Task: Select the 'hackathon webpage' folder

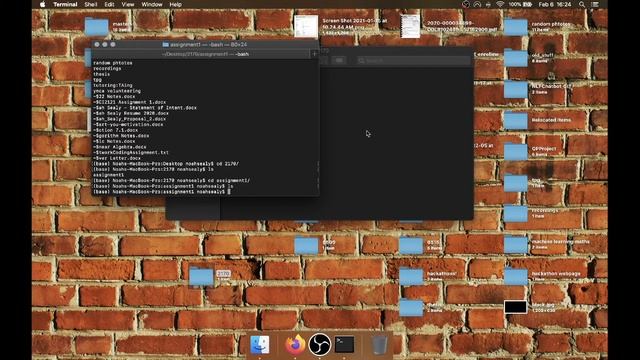Action: (x=516, y=276)
